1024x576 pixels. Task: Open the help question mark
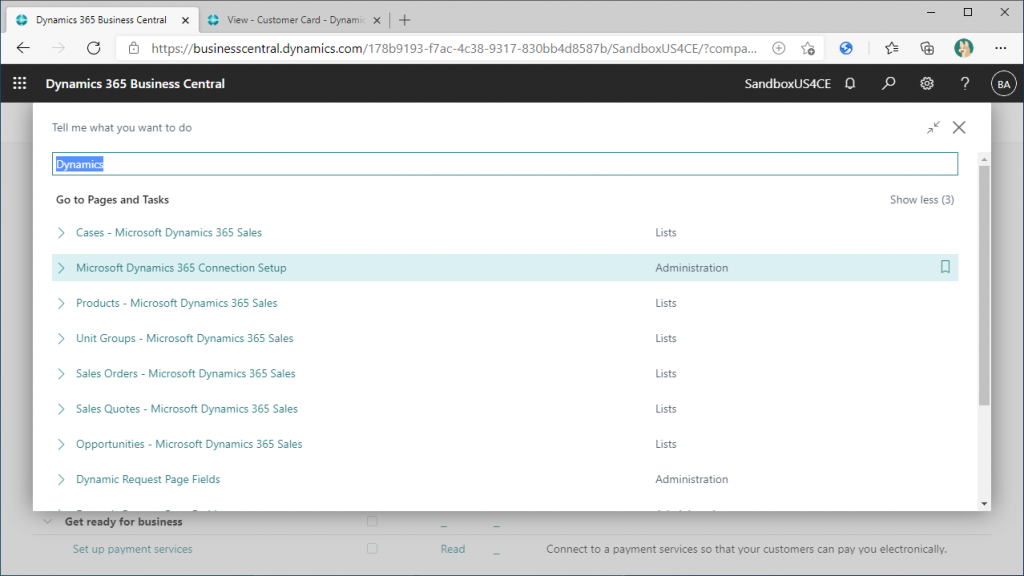pos(965,84)
